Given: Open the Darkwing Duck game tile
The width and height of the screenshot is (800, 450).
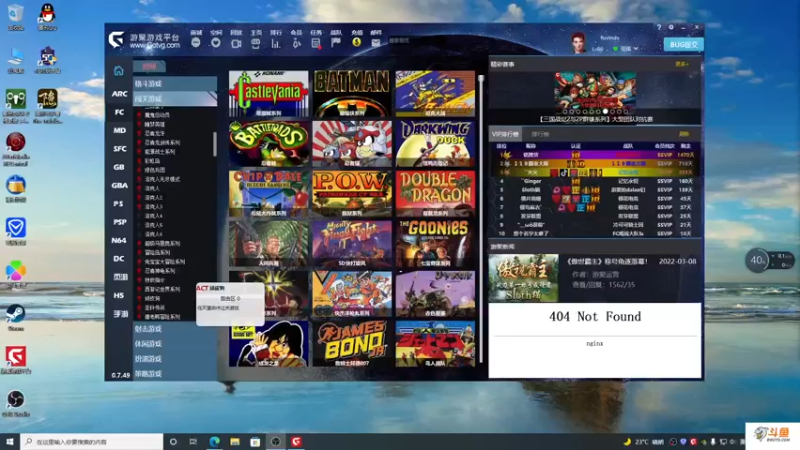Looking at the screenshot, I should (x=435, y=144).
